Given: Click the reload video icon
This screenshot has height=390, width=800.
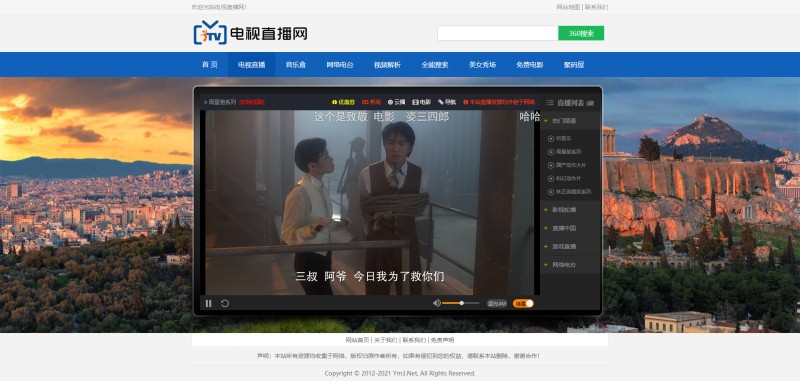Looking at the screenshot, I should [x=224, y=304].
